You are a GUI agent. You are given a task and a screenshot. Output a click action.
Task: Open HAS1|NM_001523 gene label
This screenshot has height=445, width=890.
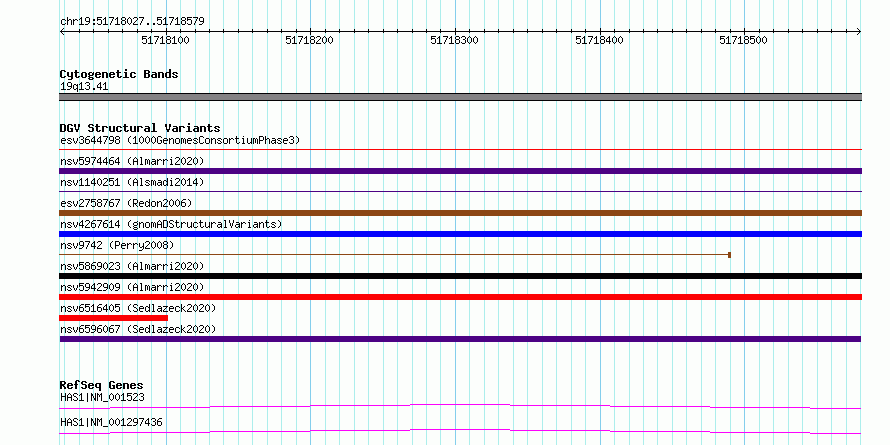point(102,397)
